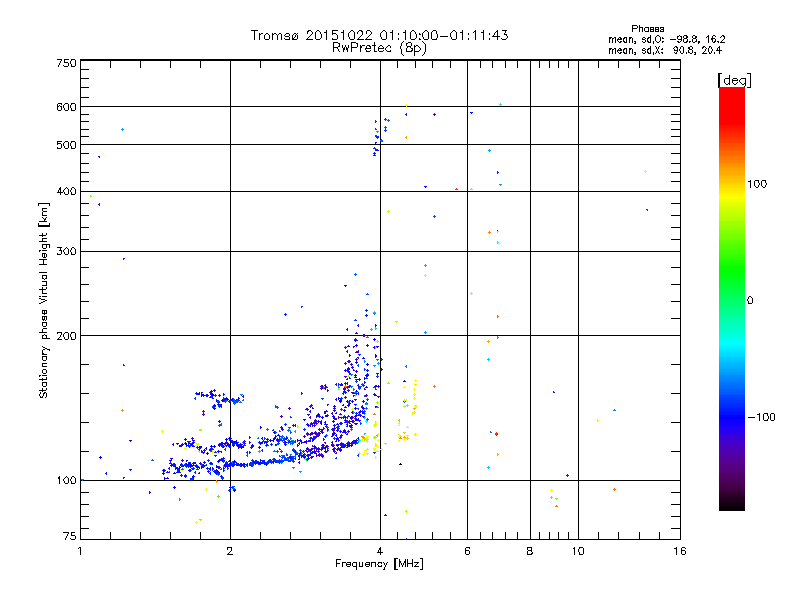Image resolution: width=800 pixels, height=600 pixels.
Task: Click the 600 km y-axis tick label
Action: (66, 107)
